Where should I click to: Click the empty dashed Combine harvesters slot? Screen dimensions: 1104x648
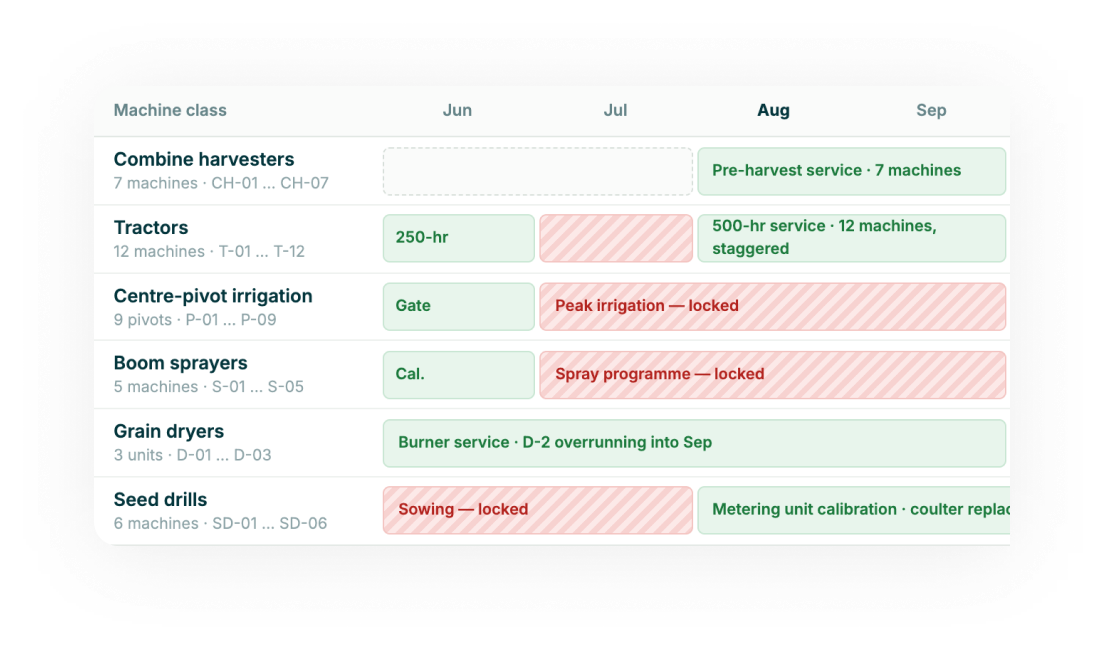click(538, 171)
